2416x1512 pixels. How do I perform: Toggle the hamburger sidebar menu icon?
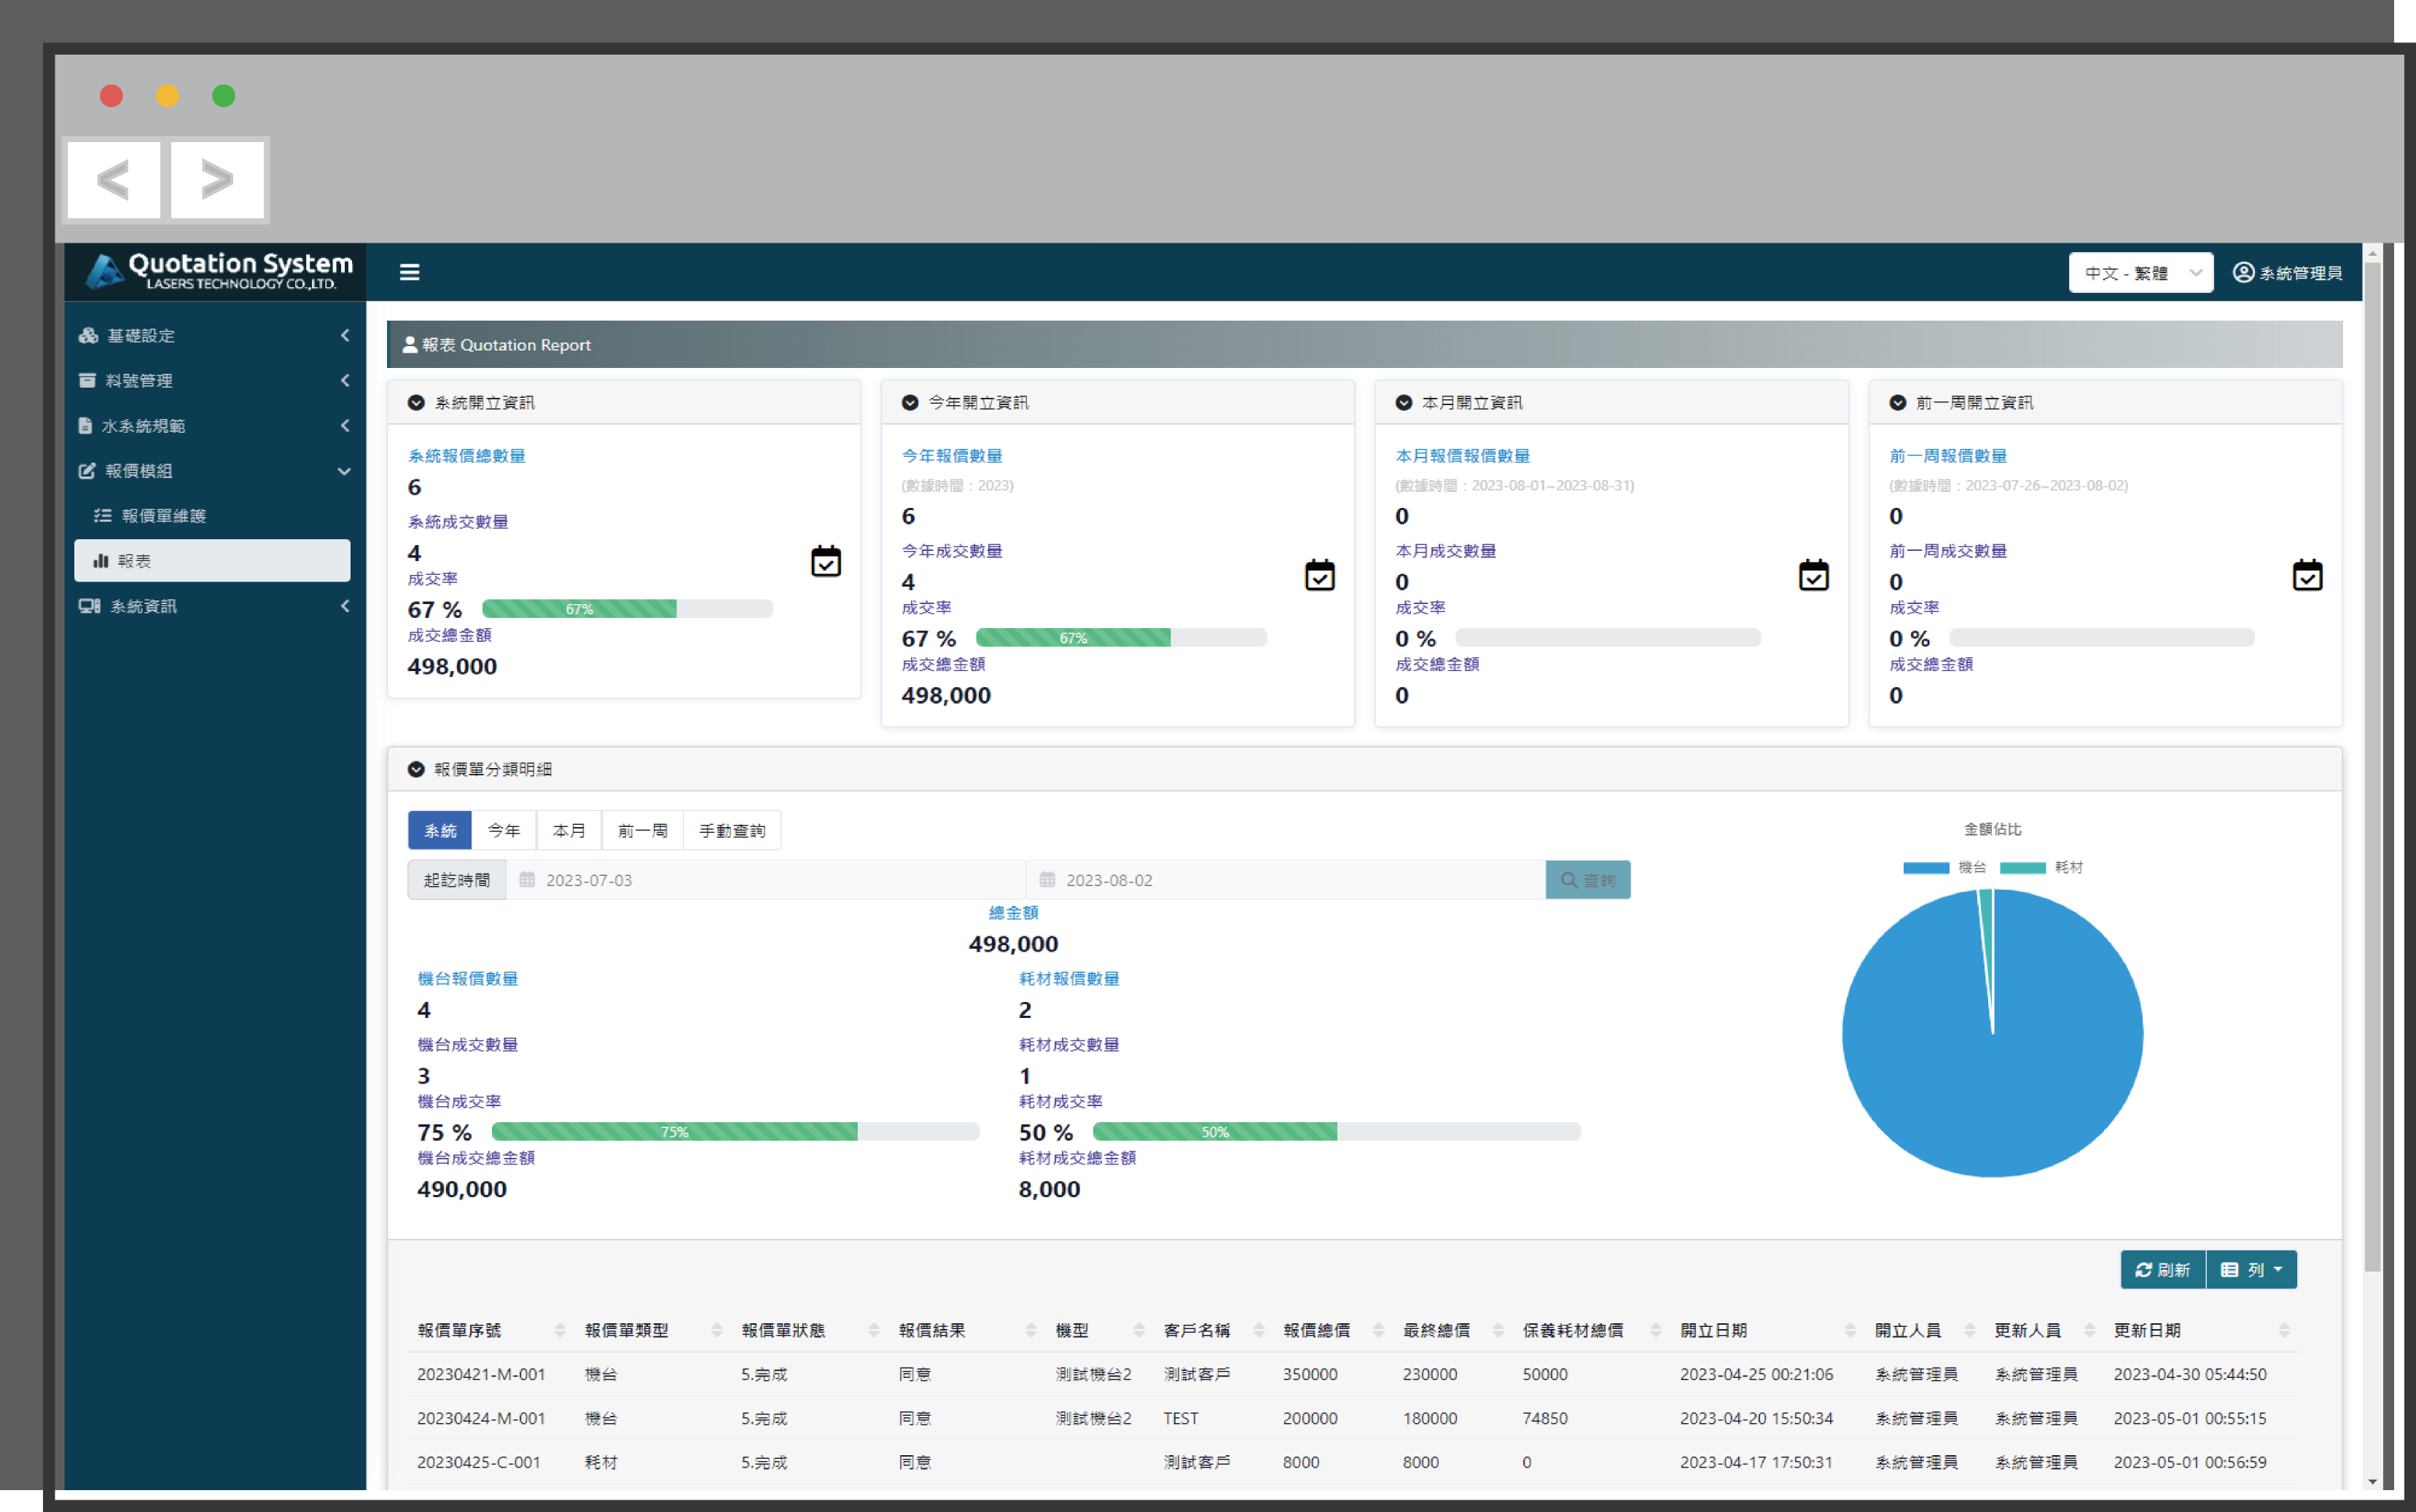tap(409, 272)
